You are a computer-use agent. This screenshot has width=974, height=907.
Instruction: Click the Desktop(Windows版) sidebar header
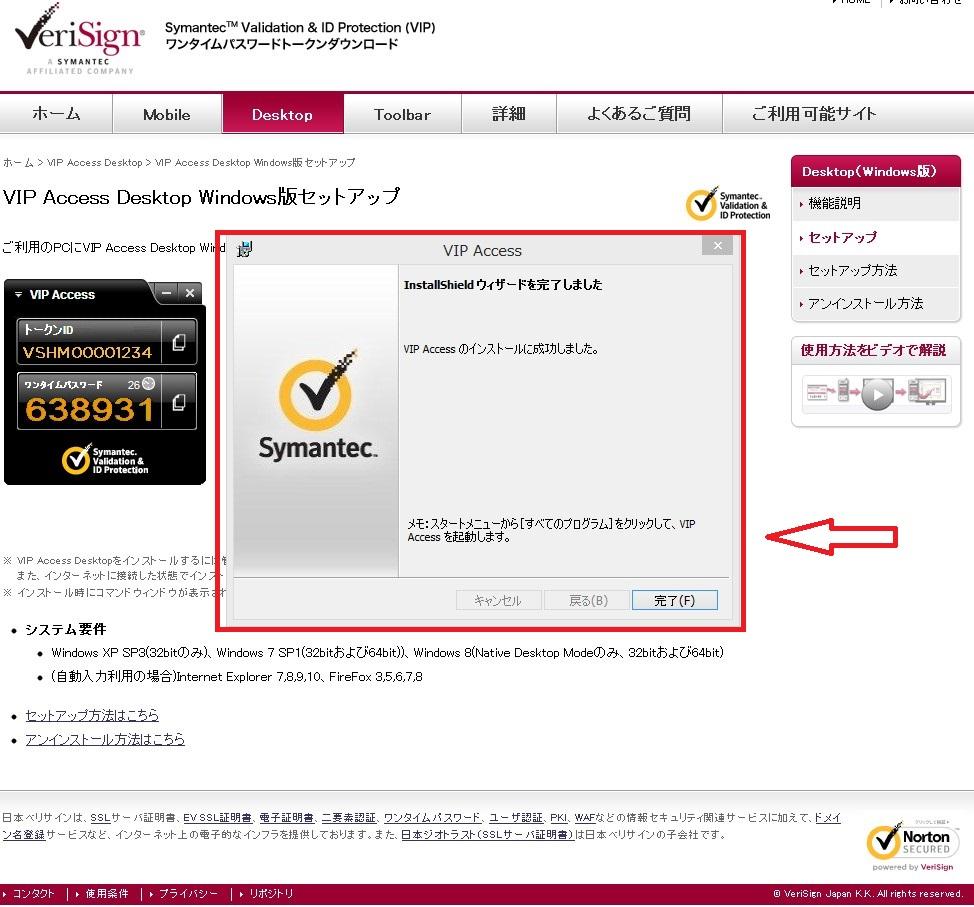[x=876, y=171]
